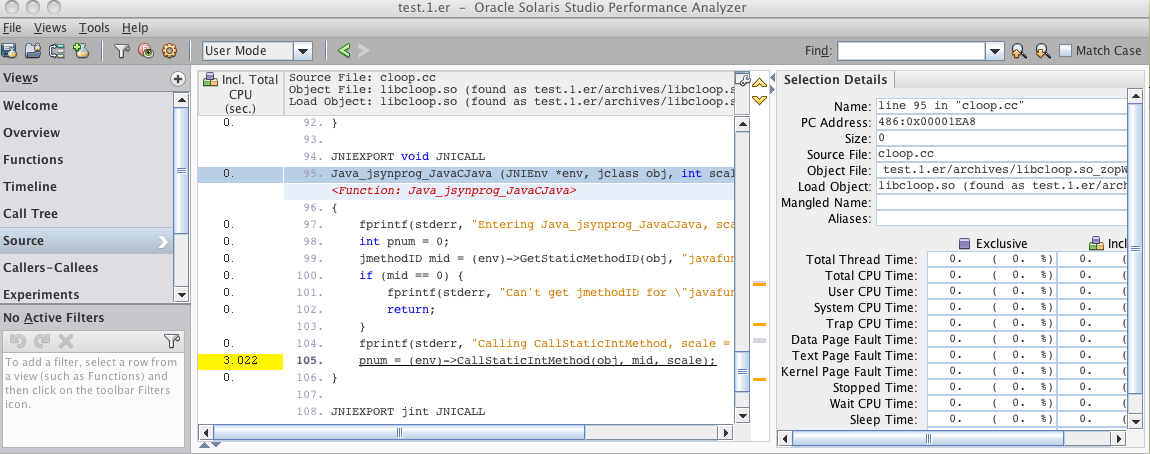Click Views list scrollbar down arrow
This screenshot has height=454, width=1150.
coord(181,294)
